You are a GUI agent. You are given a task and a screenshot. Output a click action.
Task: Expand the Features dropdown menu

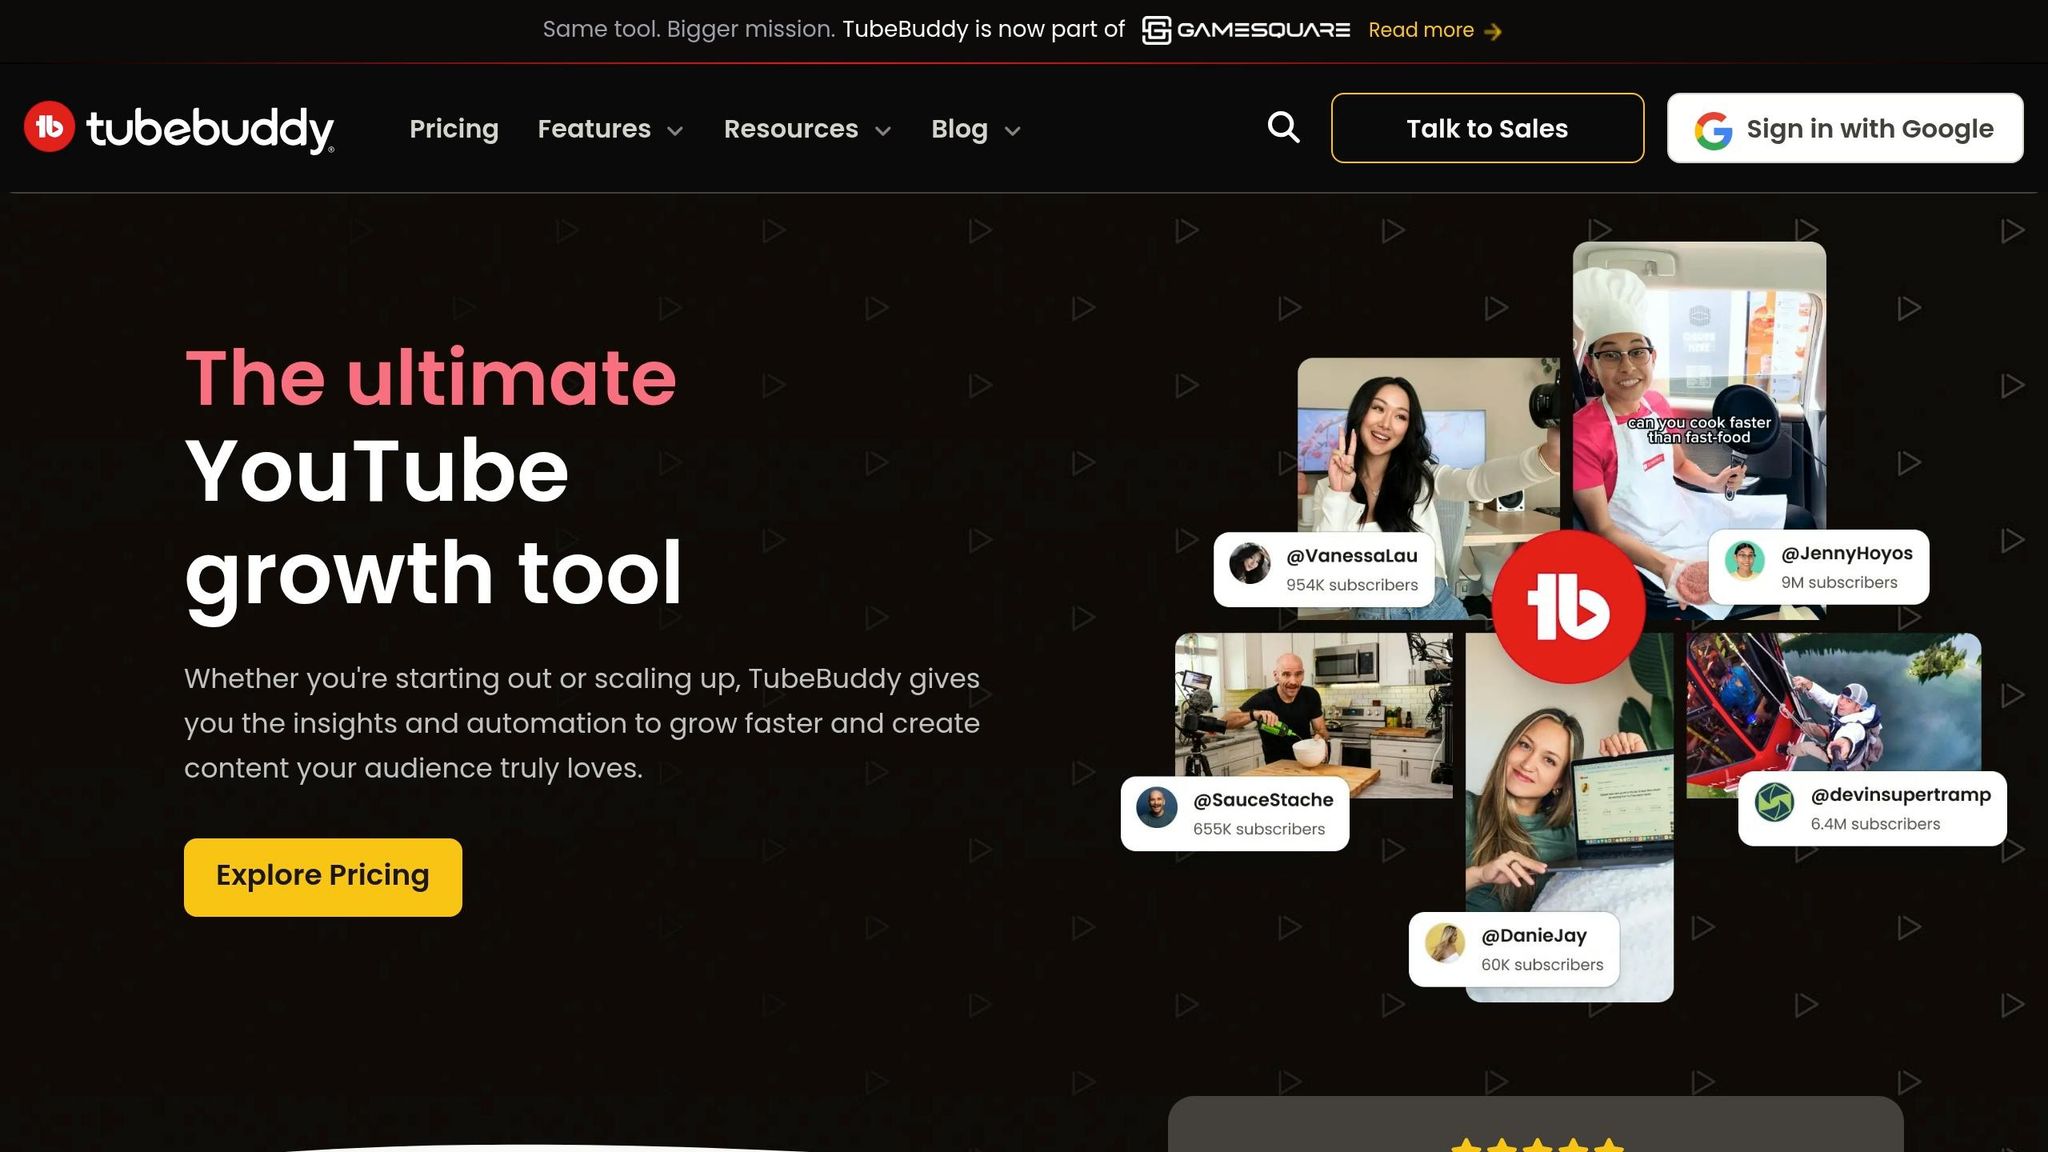pyautogui.click(x=611, y=129)
